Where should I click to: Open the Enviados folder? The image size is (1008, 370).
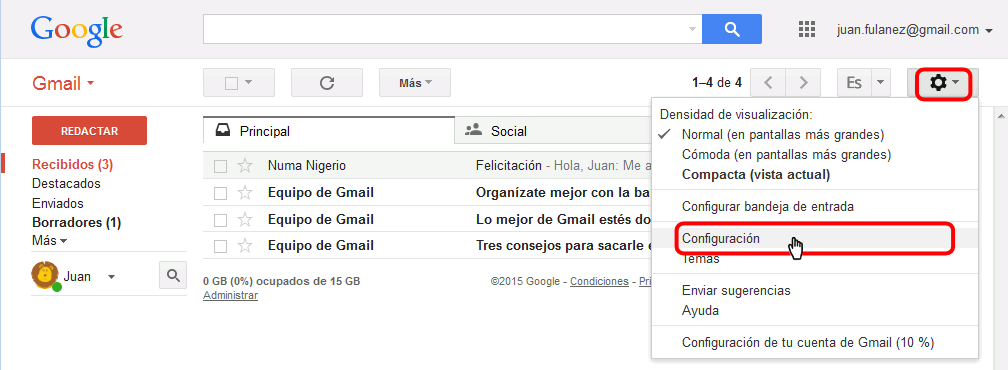tap(58, 204)
